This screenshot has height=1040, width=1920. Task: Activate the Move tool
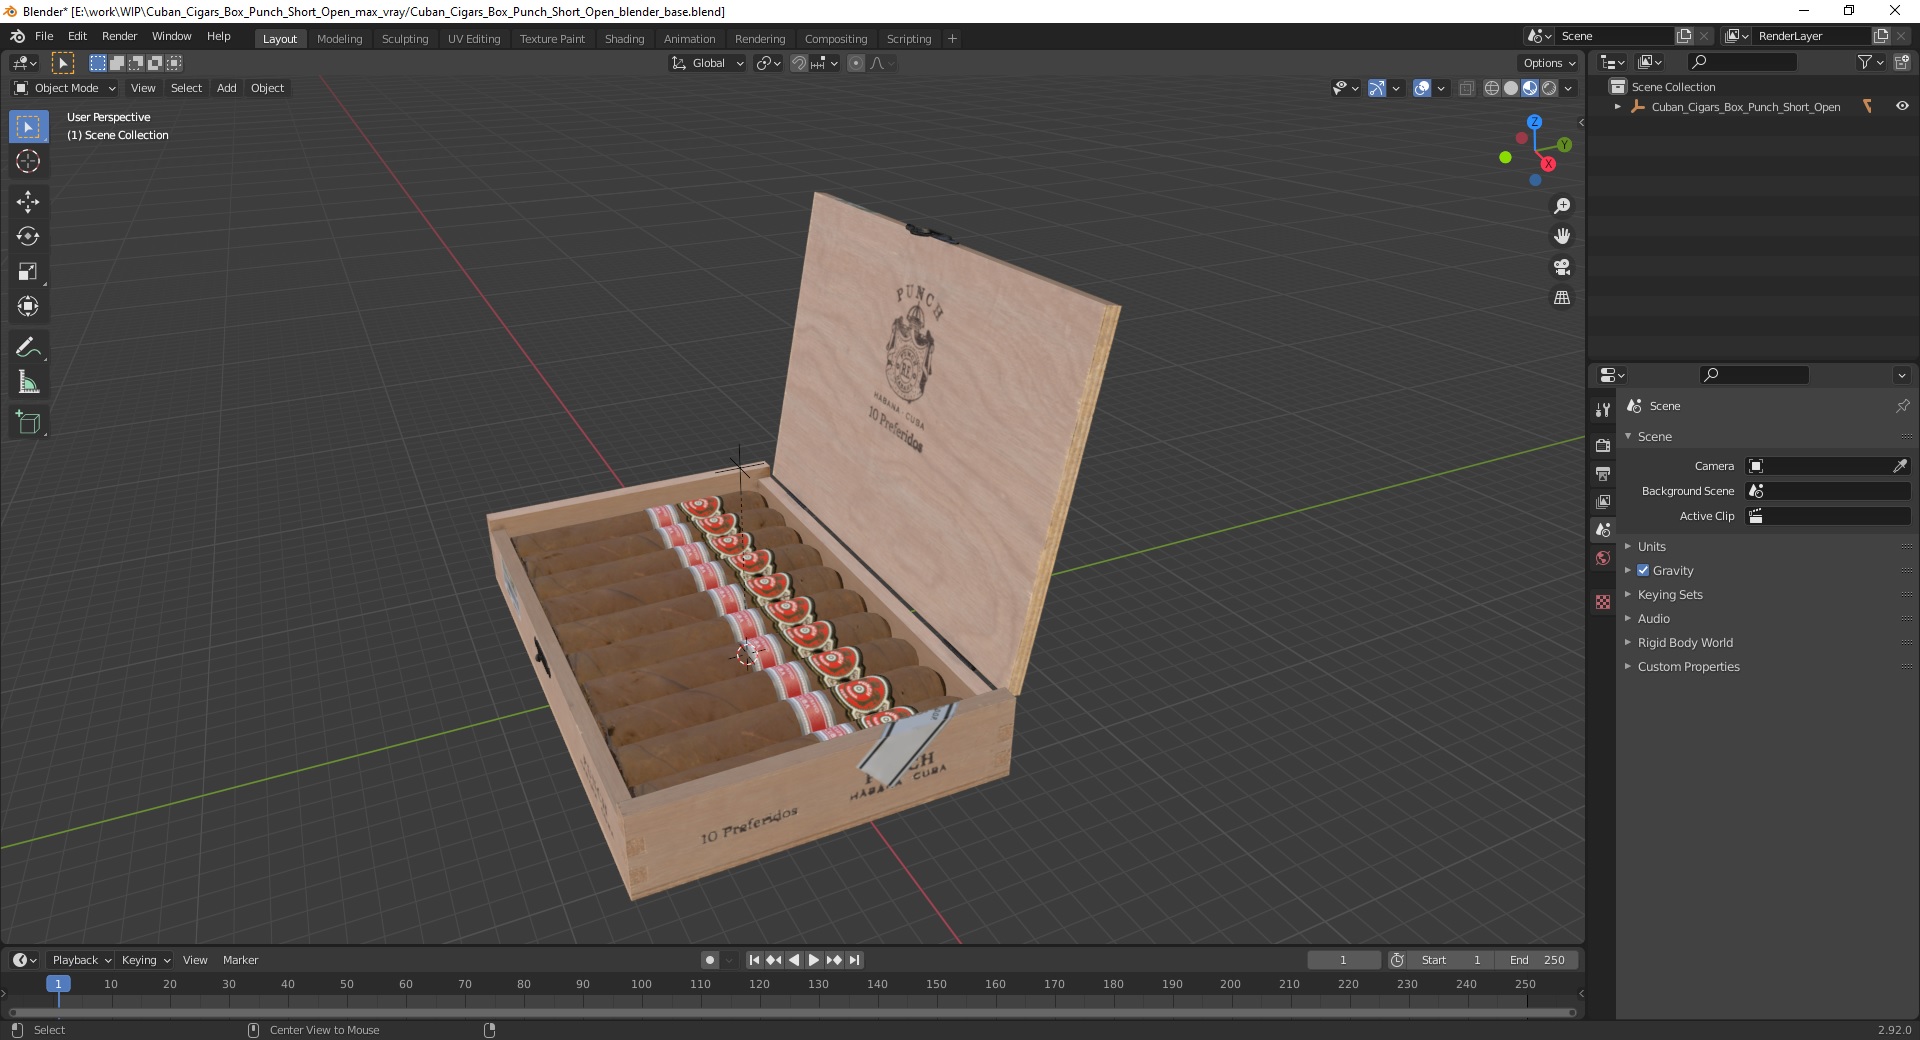point(28,202)
